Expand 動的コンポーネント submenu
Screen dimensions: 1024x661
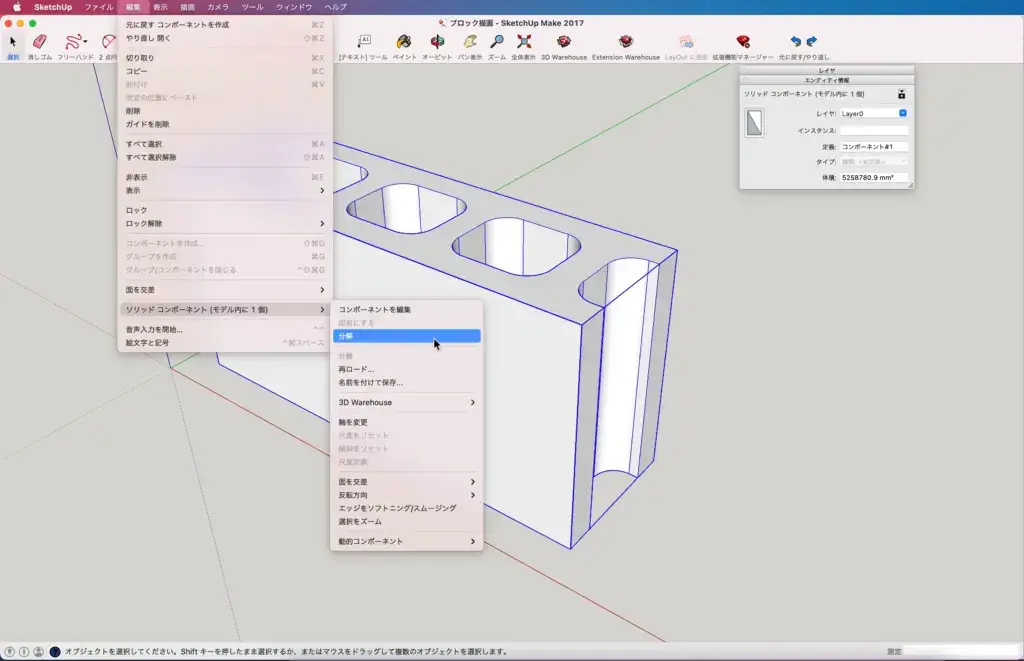coord(406,541)
